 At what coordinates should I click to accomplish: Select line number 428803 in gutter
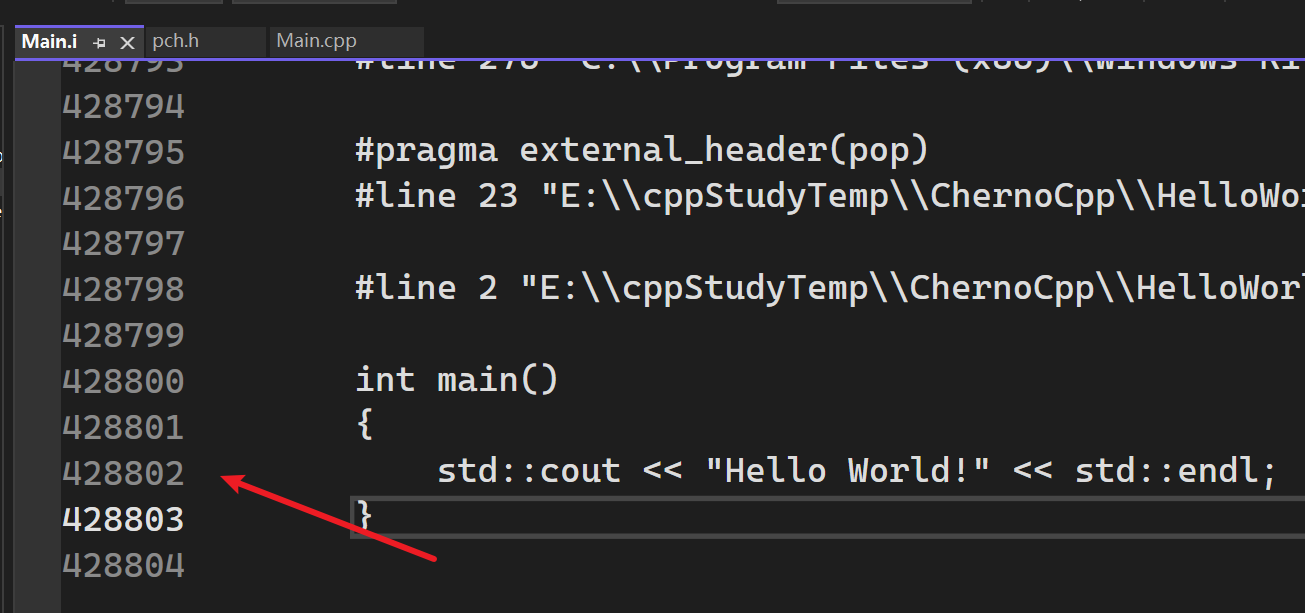tap(123, 519)
